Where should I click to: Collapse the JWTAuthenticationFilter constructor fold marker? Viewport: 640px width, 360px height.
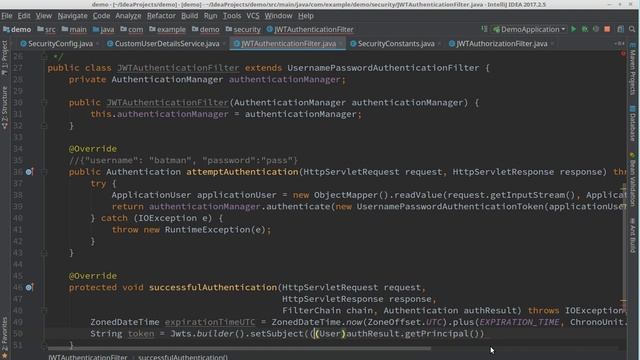tap(44, 102)
